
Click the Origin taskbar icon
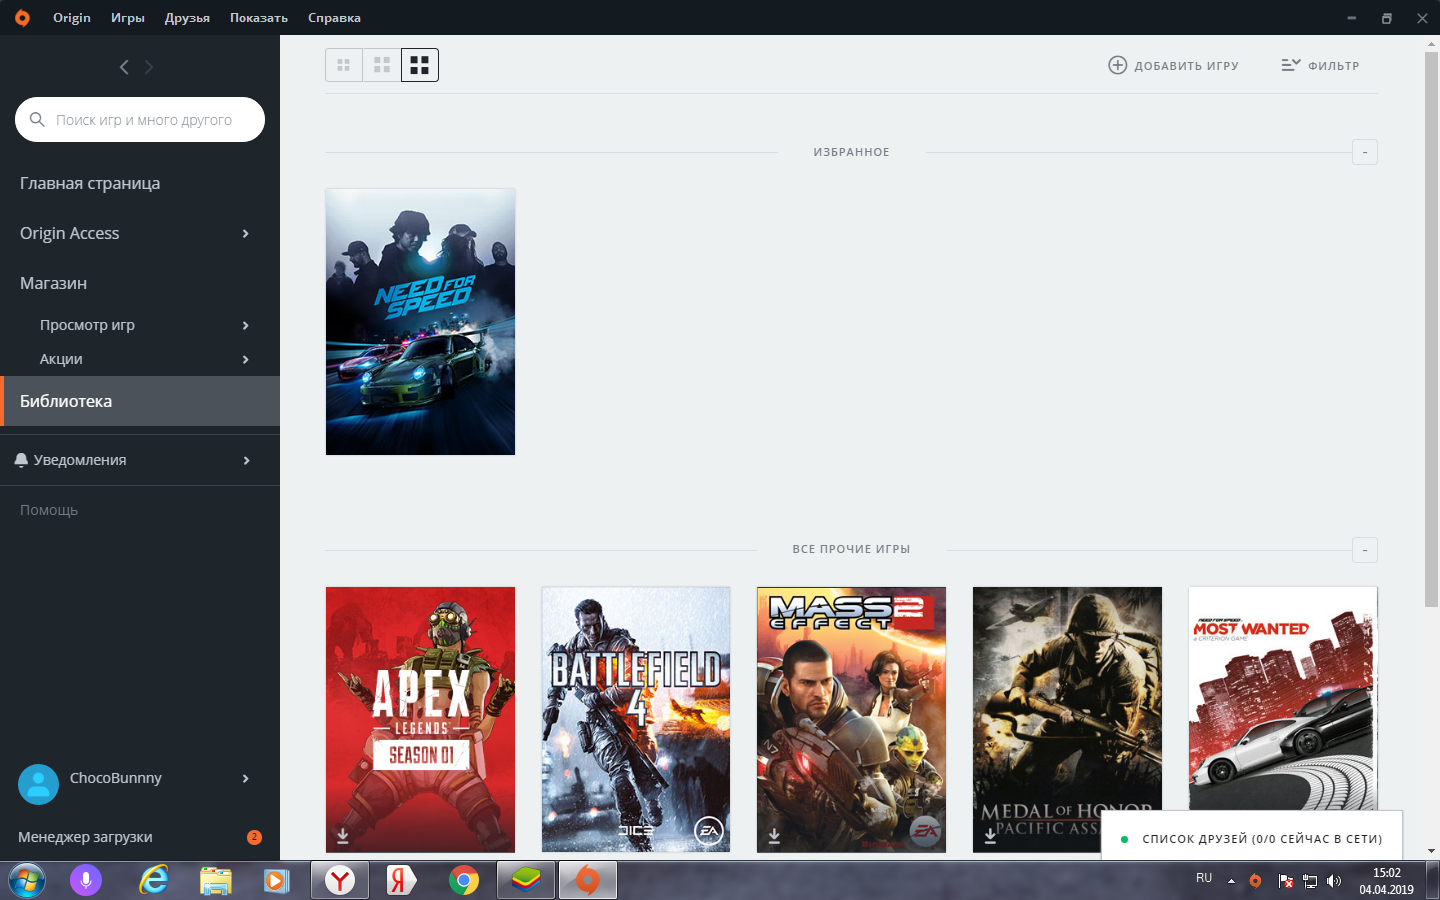(x=588, y=881)
